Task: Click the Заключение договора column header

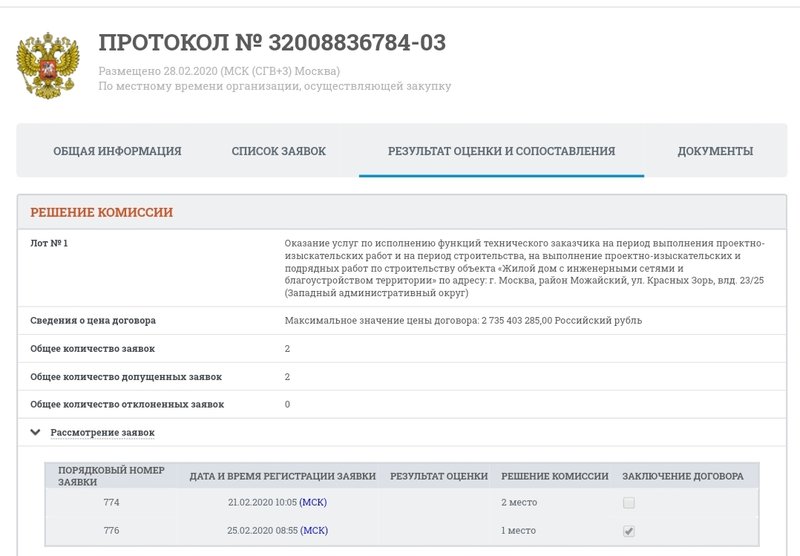Action: click(682, 476)
